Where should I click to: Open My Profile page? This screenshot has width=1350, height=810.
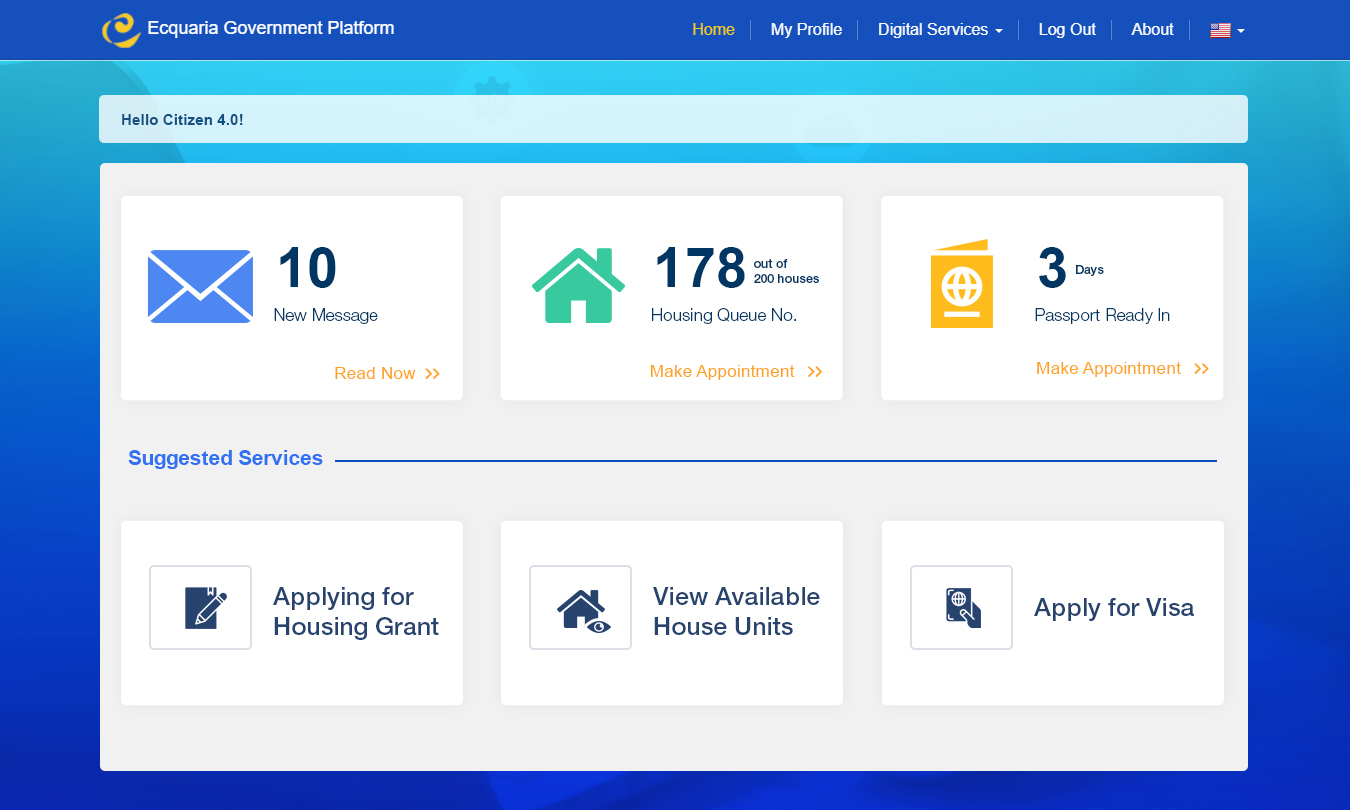tap(806, 30)
